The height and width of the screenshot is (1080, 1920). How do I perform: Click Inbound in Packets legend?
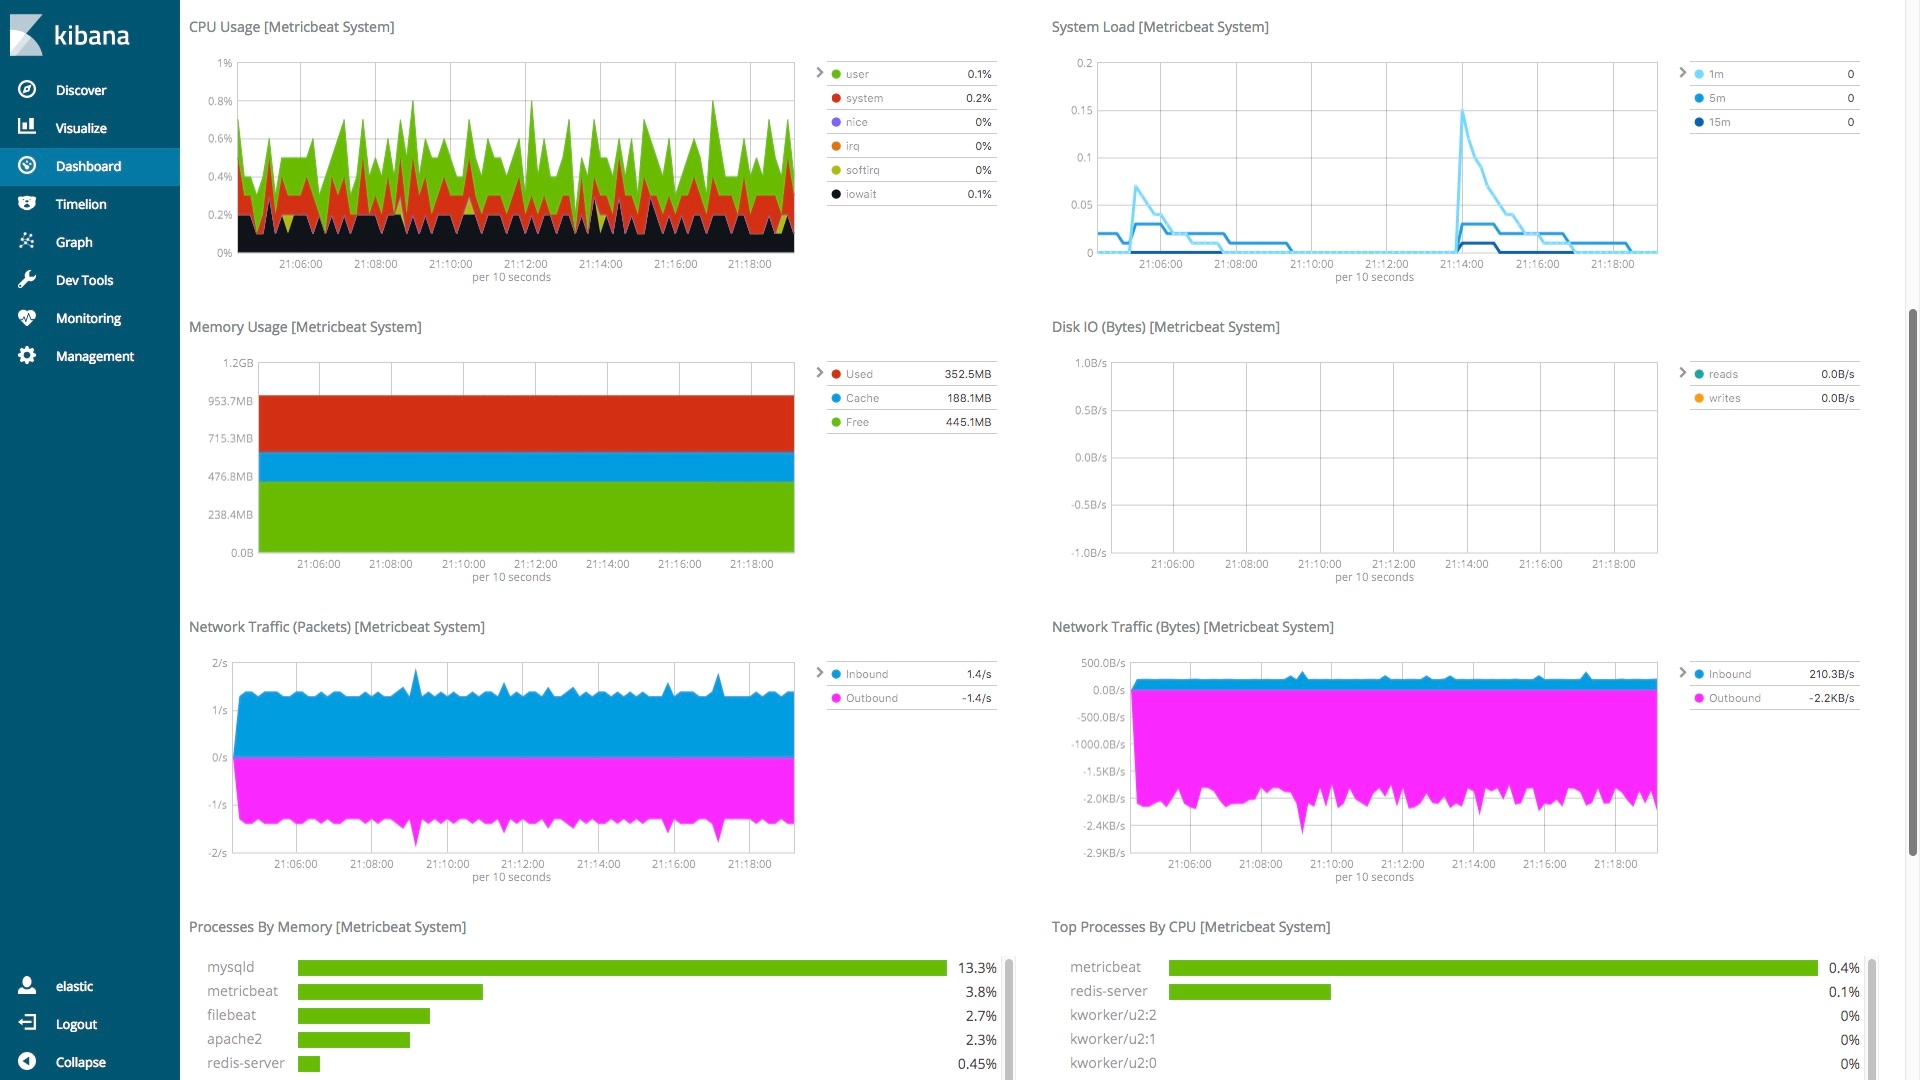click(912, 674)
